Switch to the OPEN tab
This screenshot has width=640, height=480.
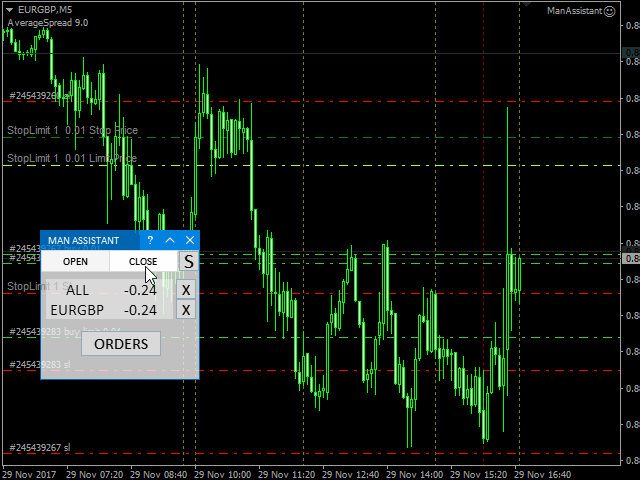pos(75,262)
